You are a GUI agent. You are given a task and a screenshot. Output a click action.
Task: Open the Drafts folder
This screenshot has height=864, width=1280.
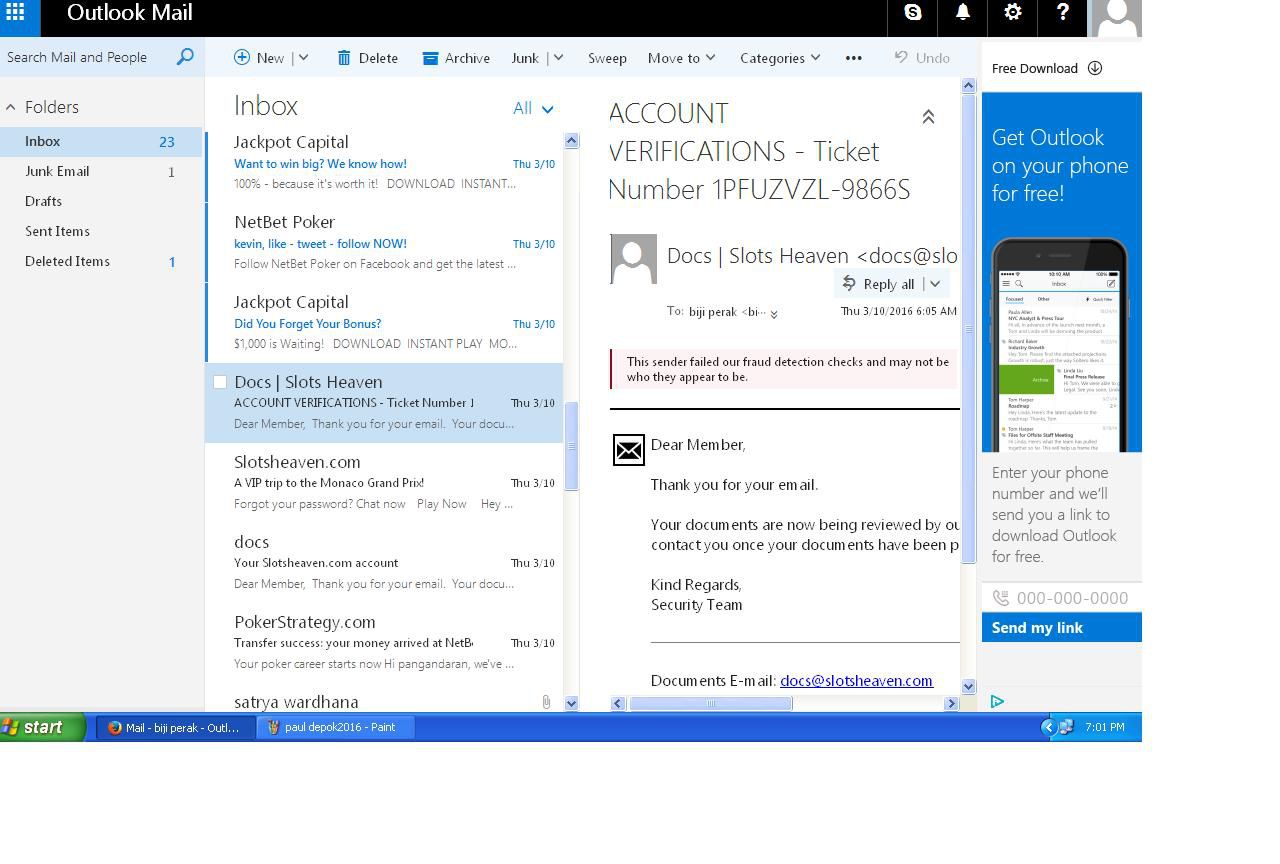coord(101,201)
